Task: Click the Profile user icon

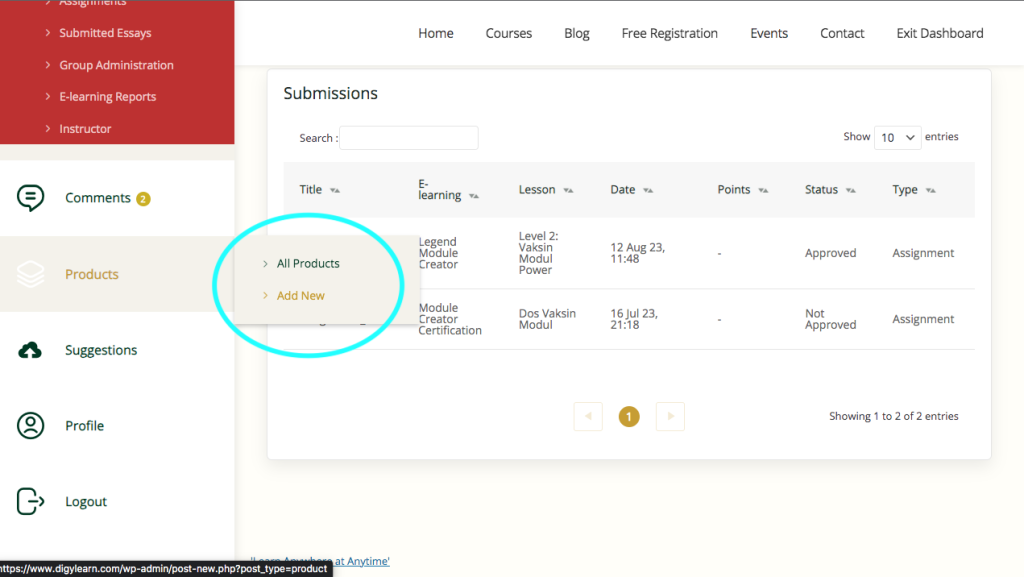Action: click(31, 426)
